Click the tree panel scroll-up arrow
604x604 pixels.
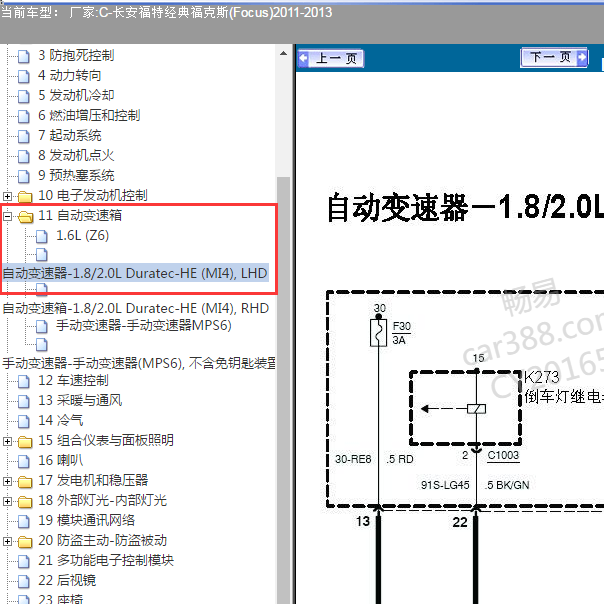pyautogui.click(x=284, y=53)
